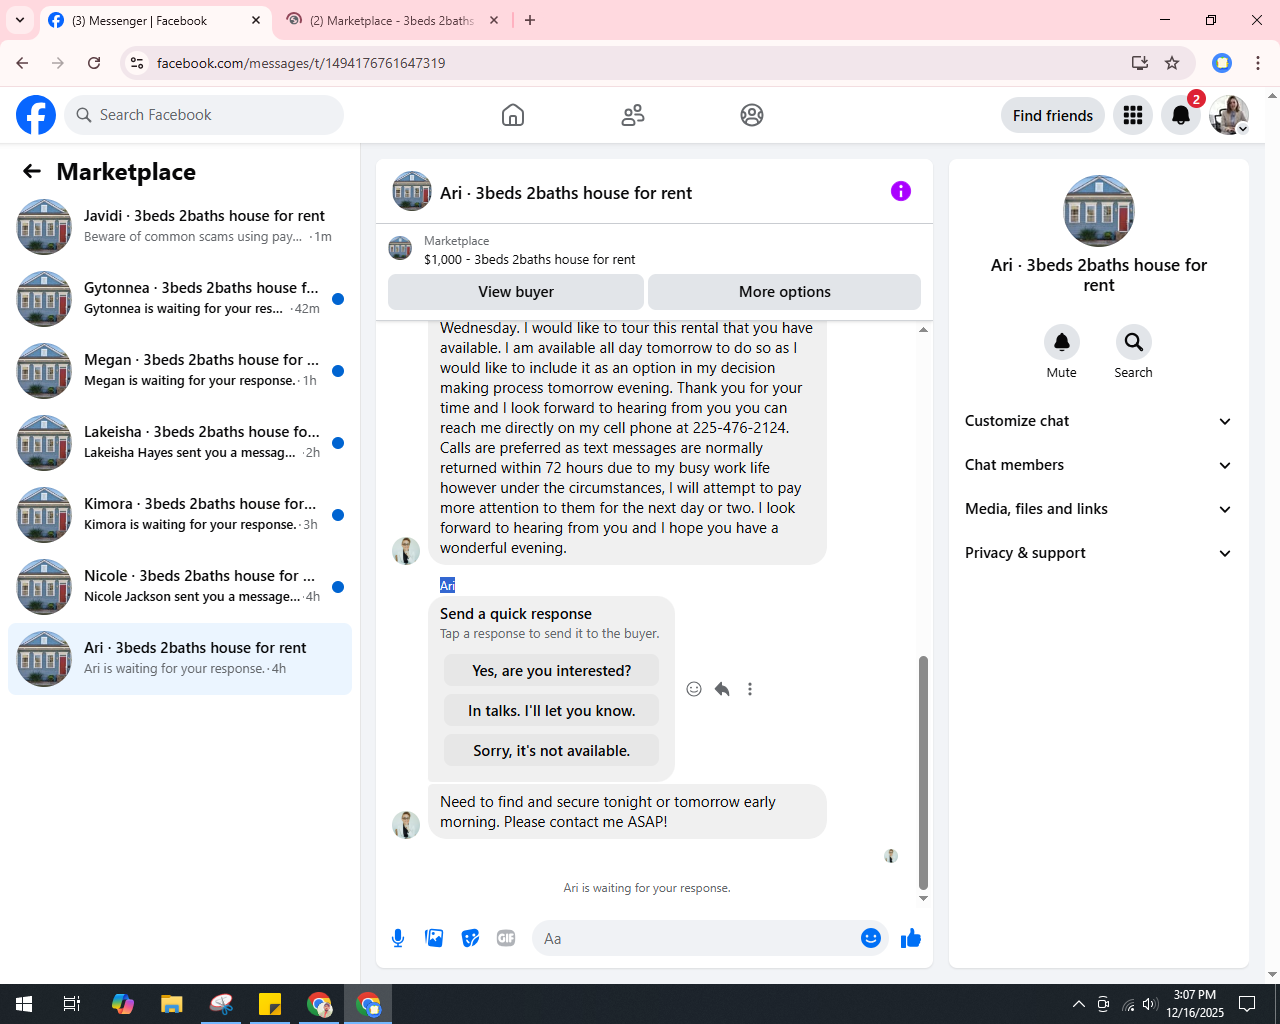Switch to the Messenger | Facebook tab
Image resolution: width=1280 pixels, height=1024 pixels.
[156, 20]
